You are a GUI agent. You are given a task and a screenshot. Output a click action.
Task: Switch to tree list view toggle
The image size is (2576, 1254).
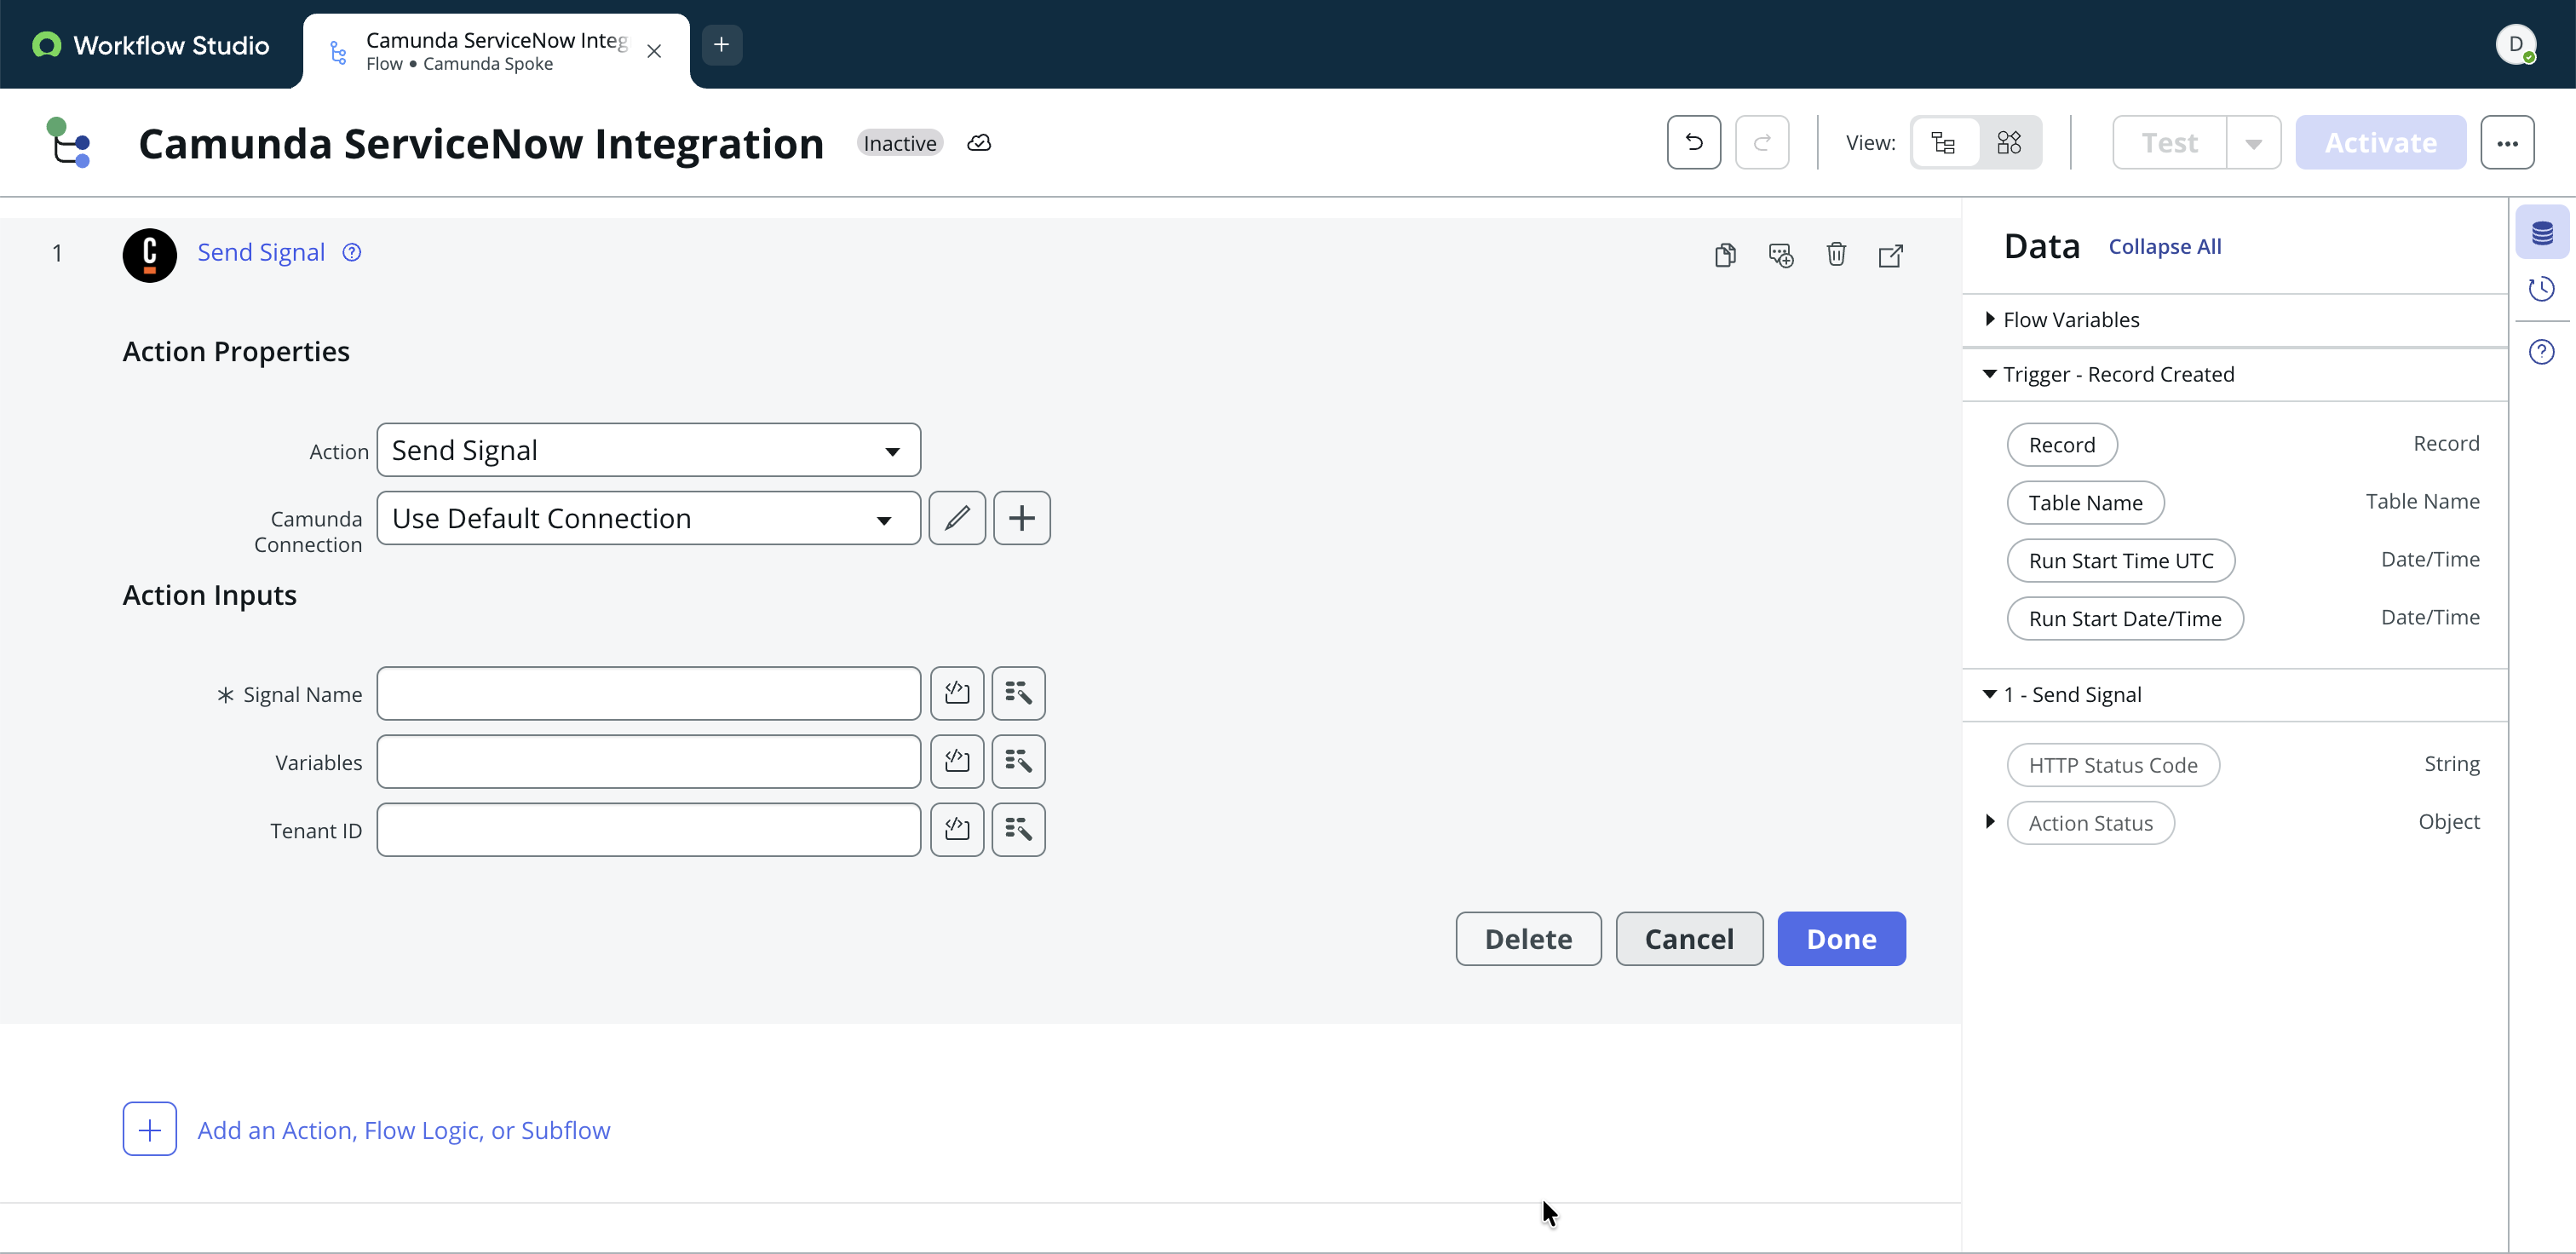pos(1943,143)
